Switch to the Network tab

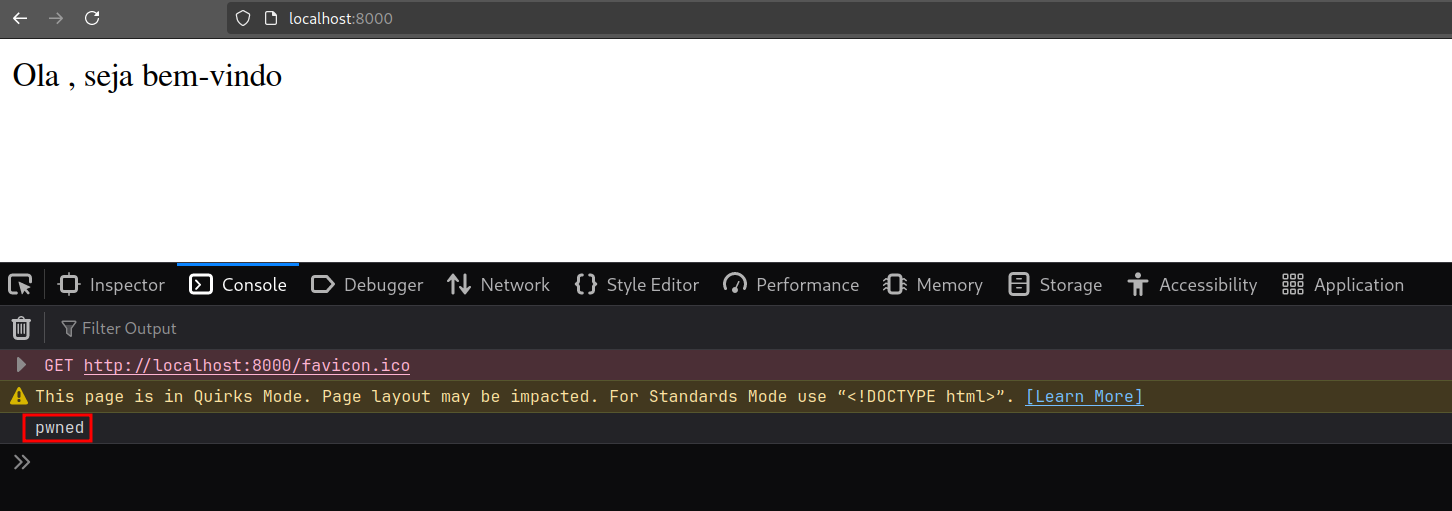tap(499, 285)
